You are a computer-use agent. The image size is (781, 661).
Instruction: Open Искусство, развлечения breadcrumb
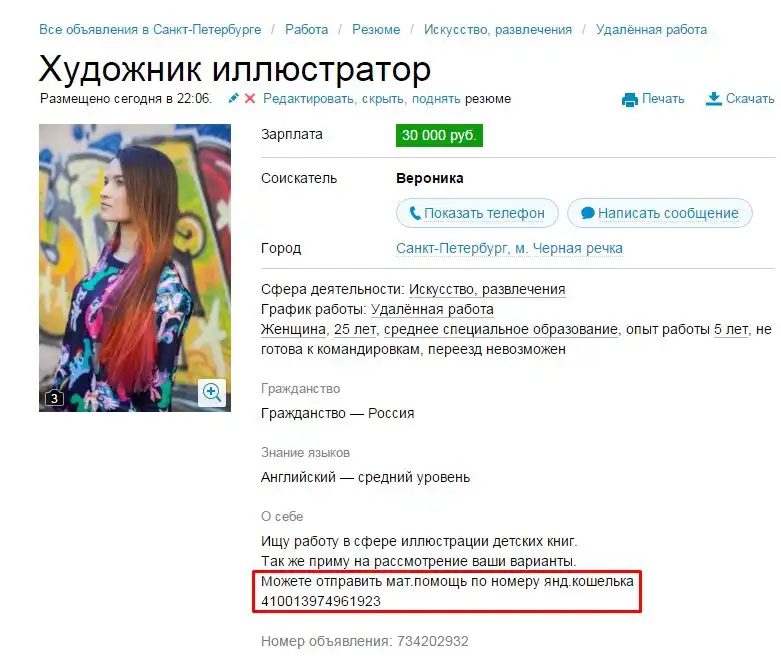(x=498, y=29)
